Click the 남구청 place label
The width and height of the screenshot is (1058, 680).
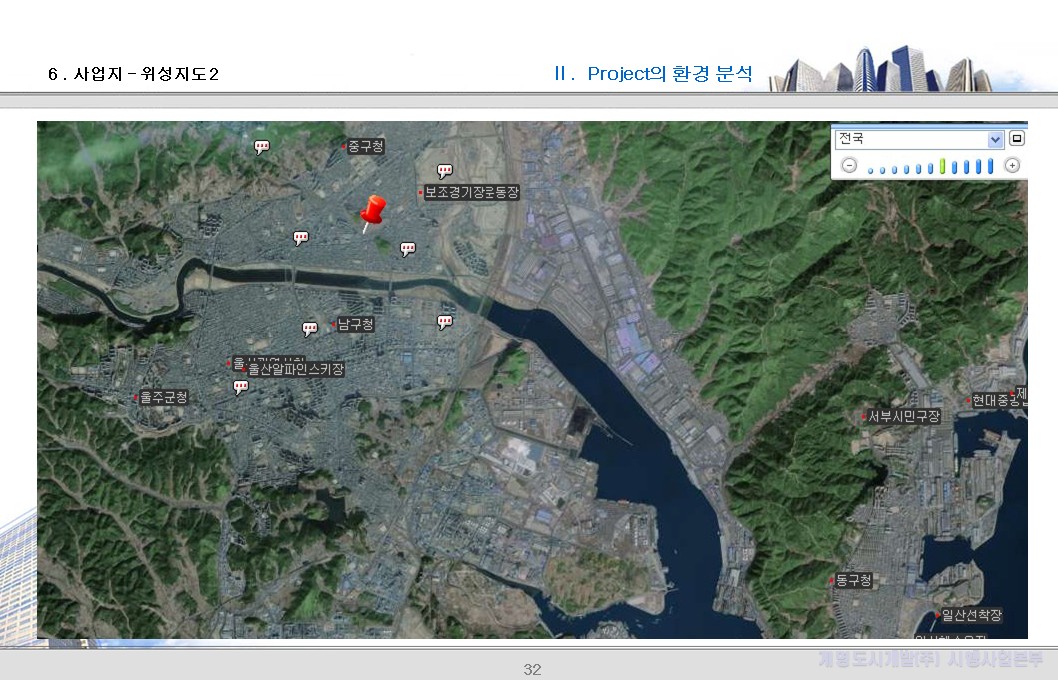pos(355,324)
